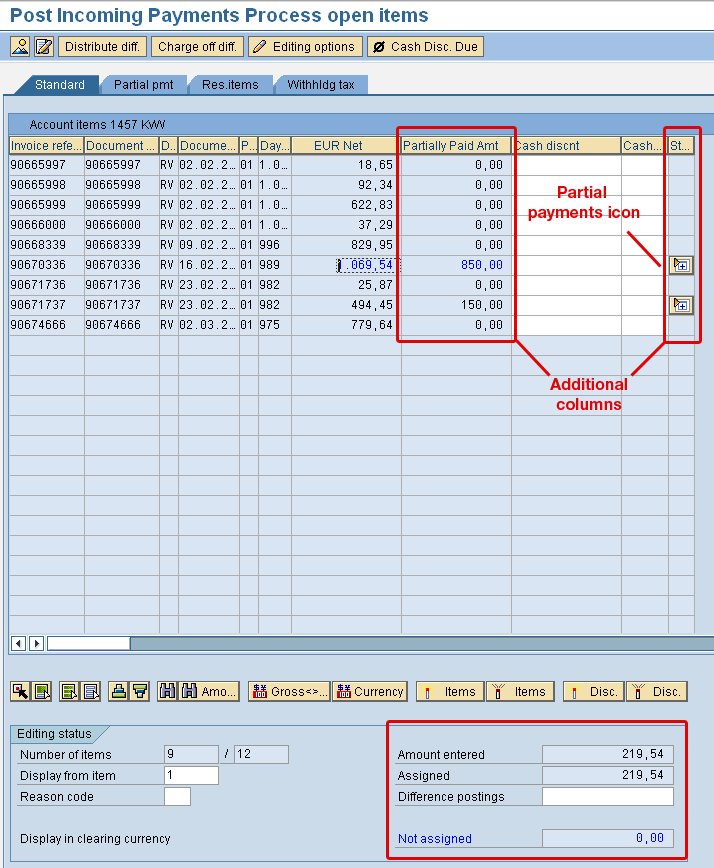Toggle Gross<>Net display button
714x868 pixels.
[x=289, y=691]
